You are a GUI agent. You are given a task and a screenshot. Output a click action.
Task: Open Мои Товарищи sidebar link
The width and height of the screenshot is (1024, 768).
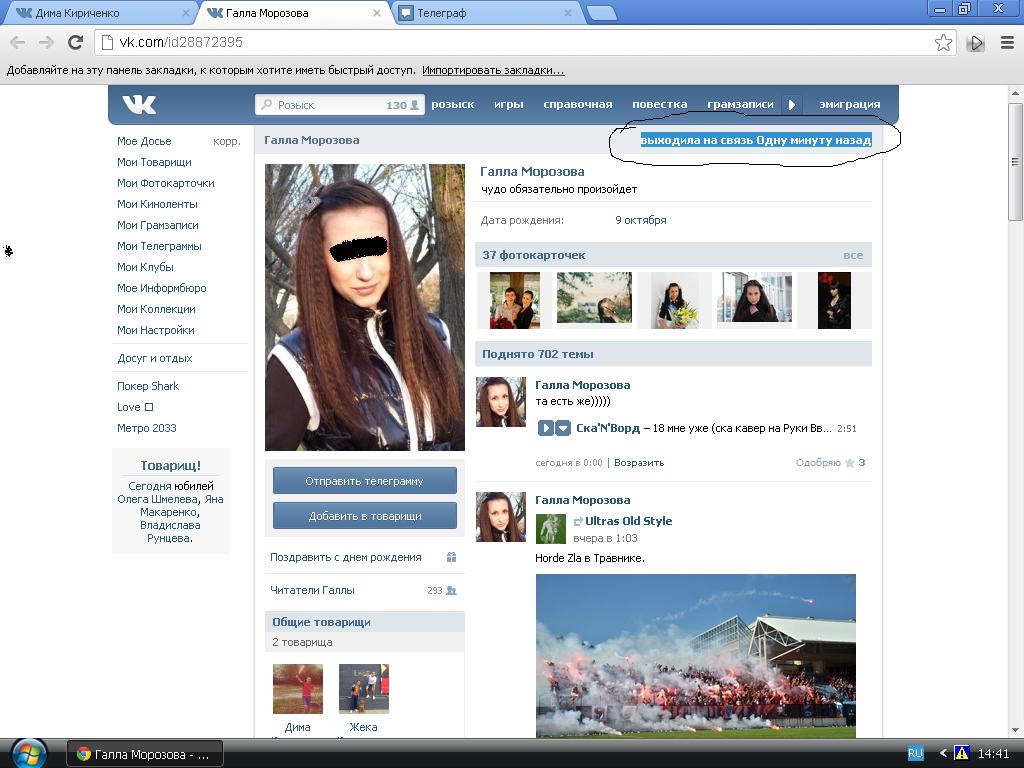(x=154, y=162)
